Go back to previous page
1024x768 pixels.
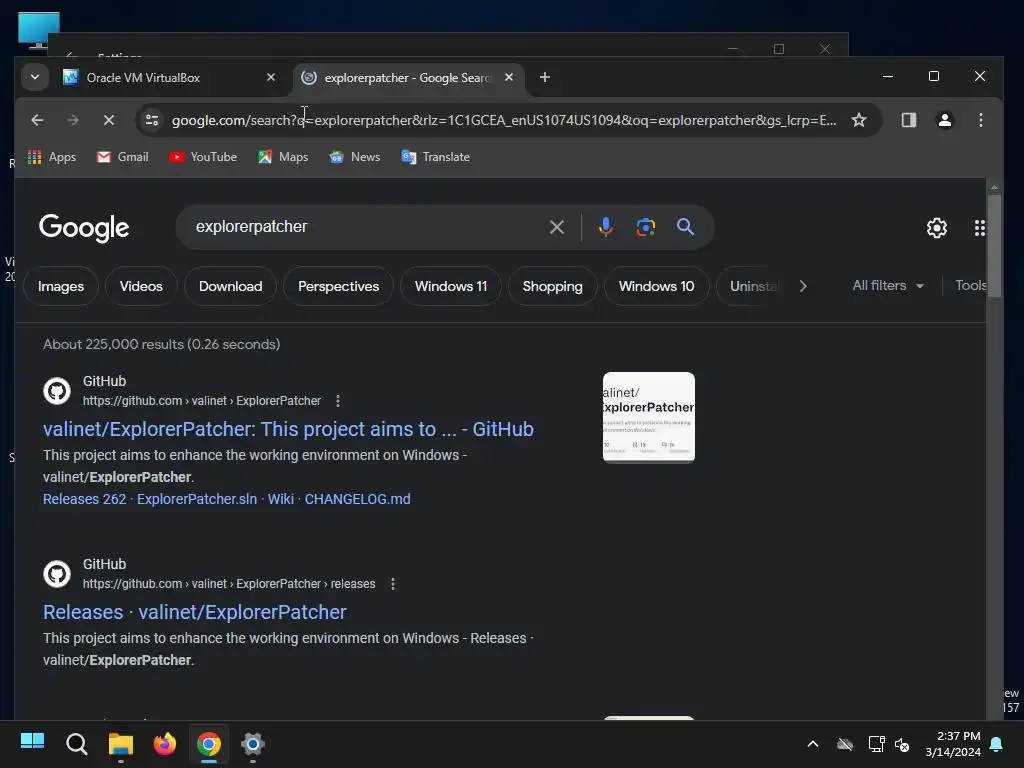(x=37, y=120)
